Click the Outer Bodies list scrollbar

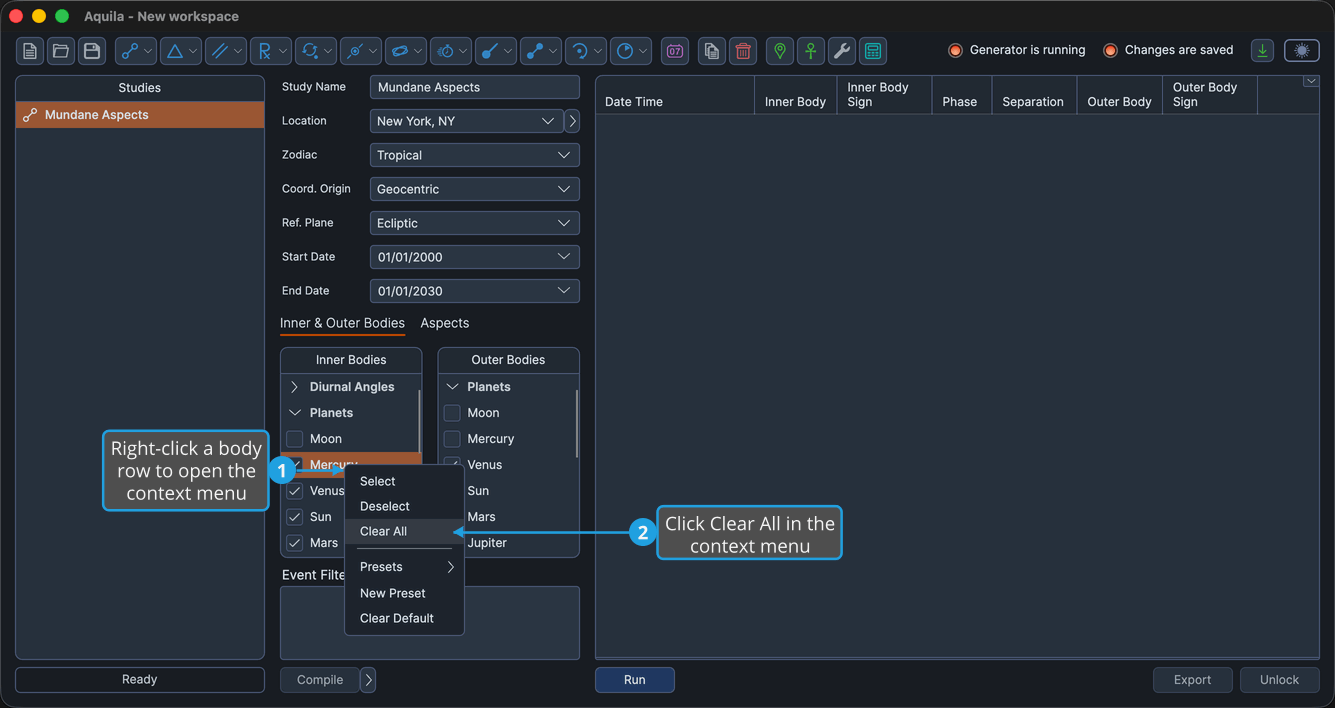pyautogui.click(x=577, y=423)
